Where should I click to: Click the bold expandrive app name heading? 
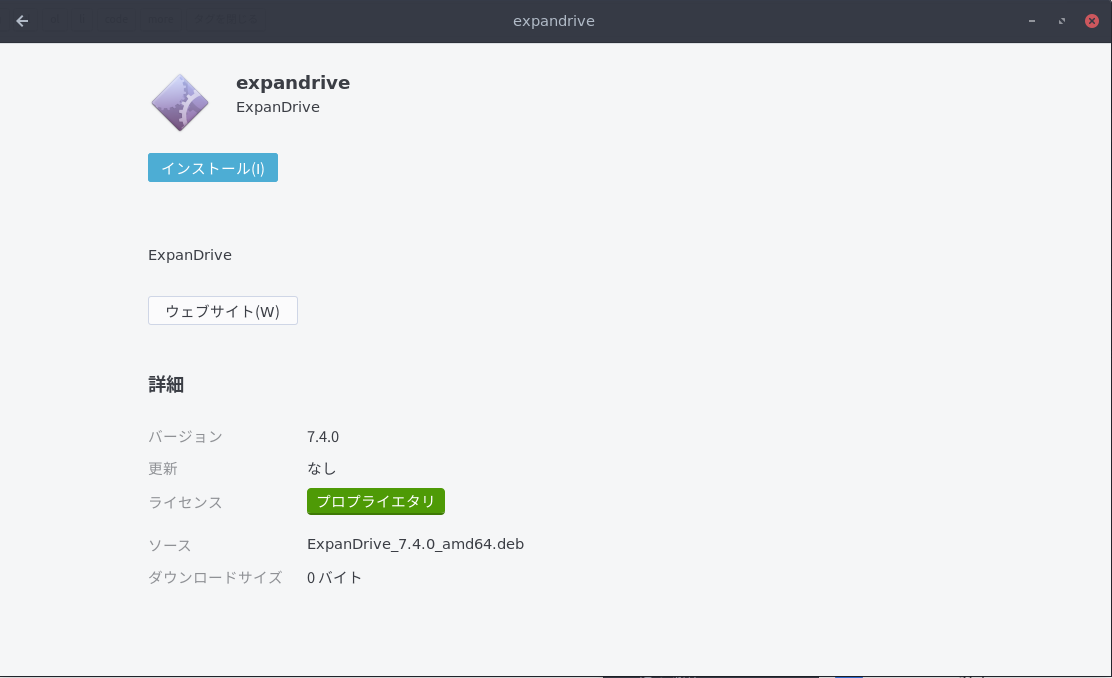293,83
